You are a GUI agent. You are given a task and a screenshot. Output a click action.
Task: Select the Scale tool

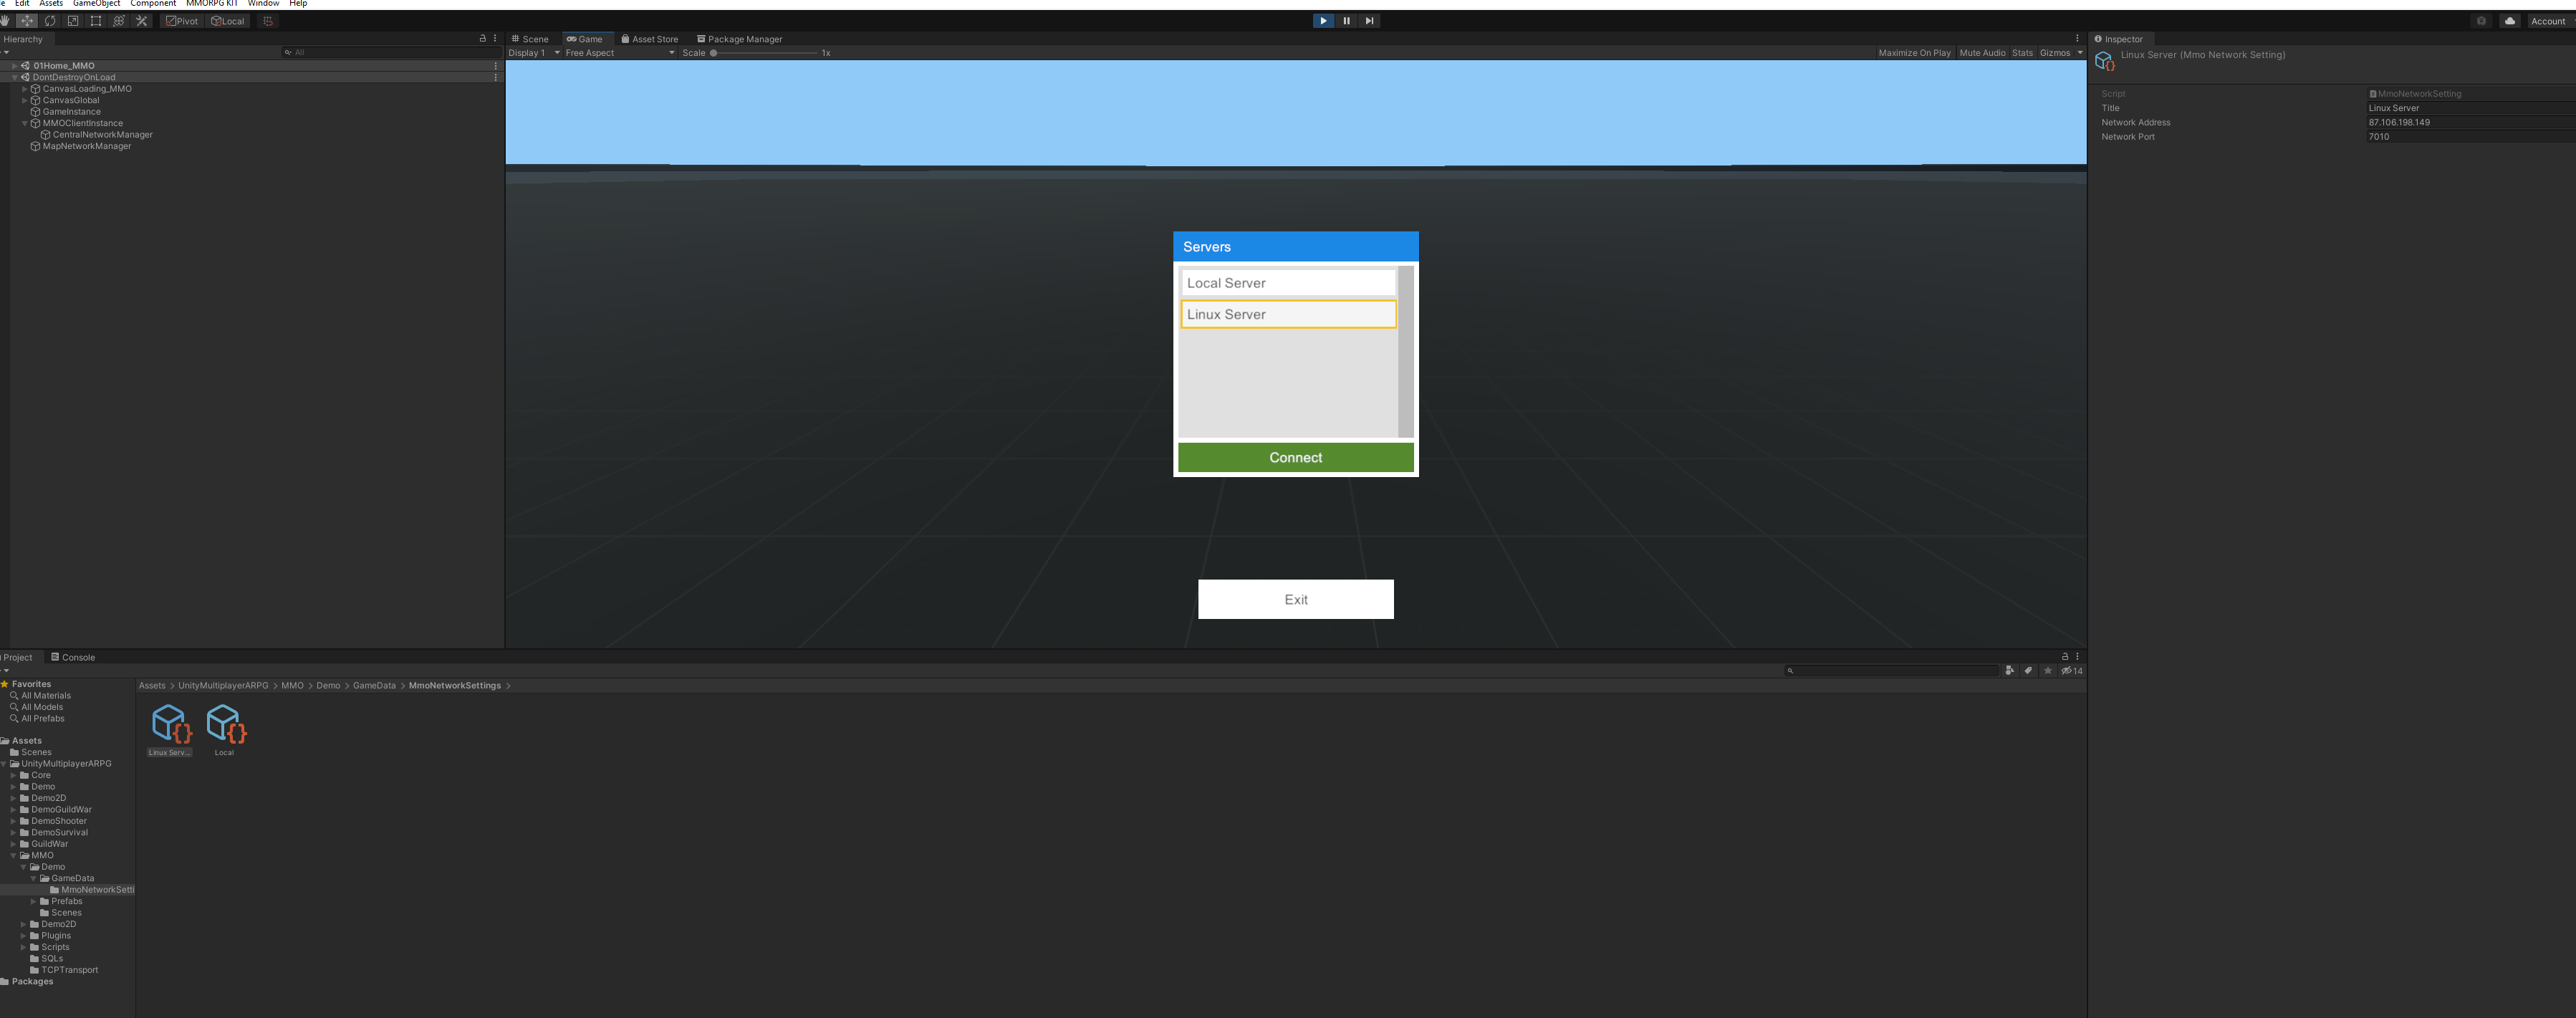[x=72, y=20]
